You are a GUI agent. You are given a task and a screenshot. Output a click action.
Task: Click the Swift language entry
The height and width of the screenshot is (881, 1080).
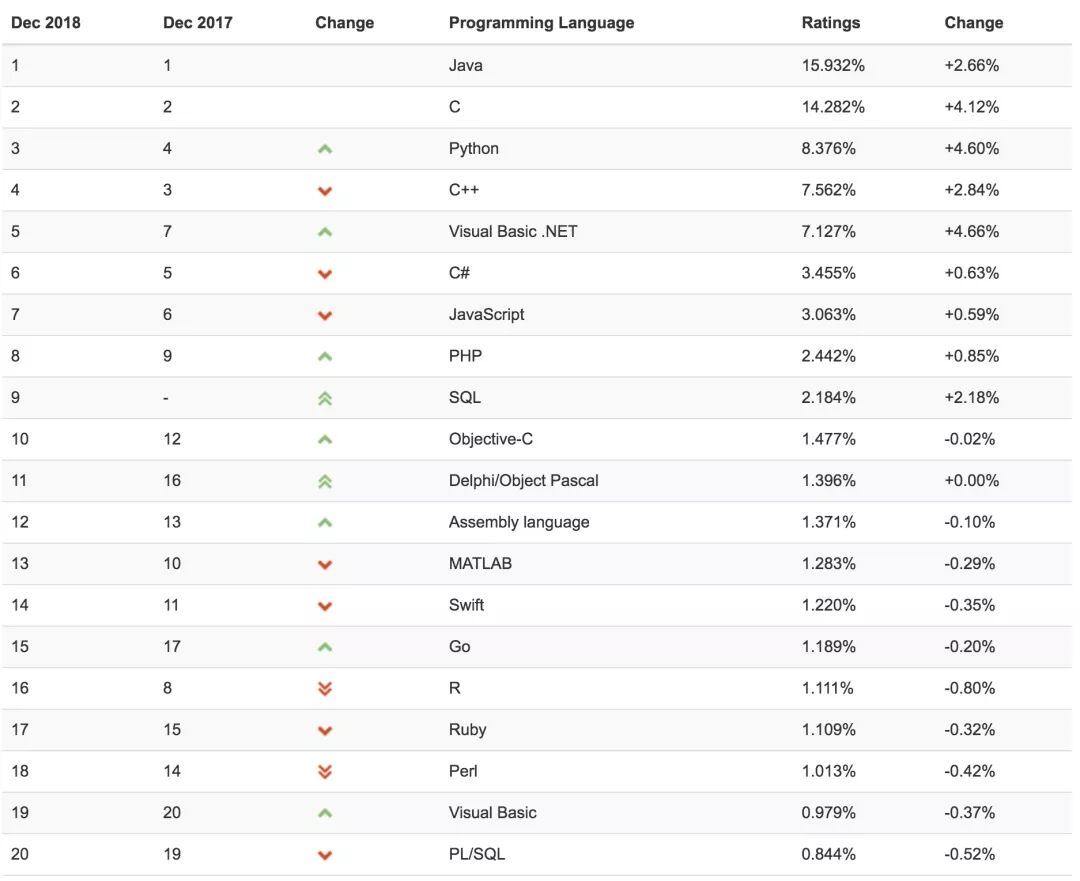(466, 605)
